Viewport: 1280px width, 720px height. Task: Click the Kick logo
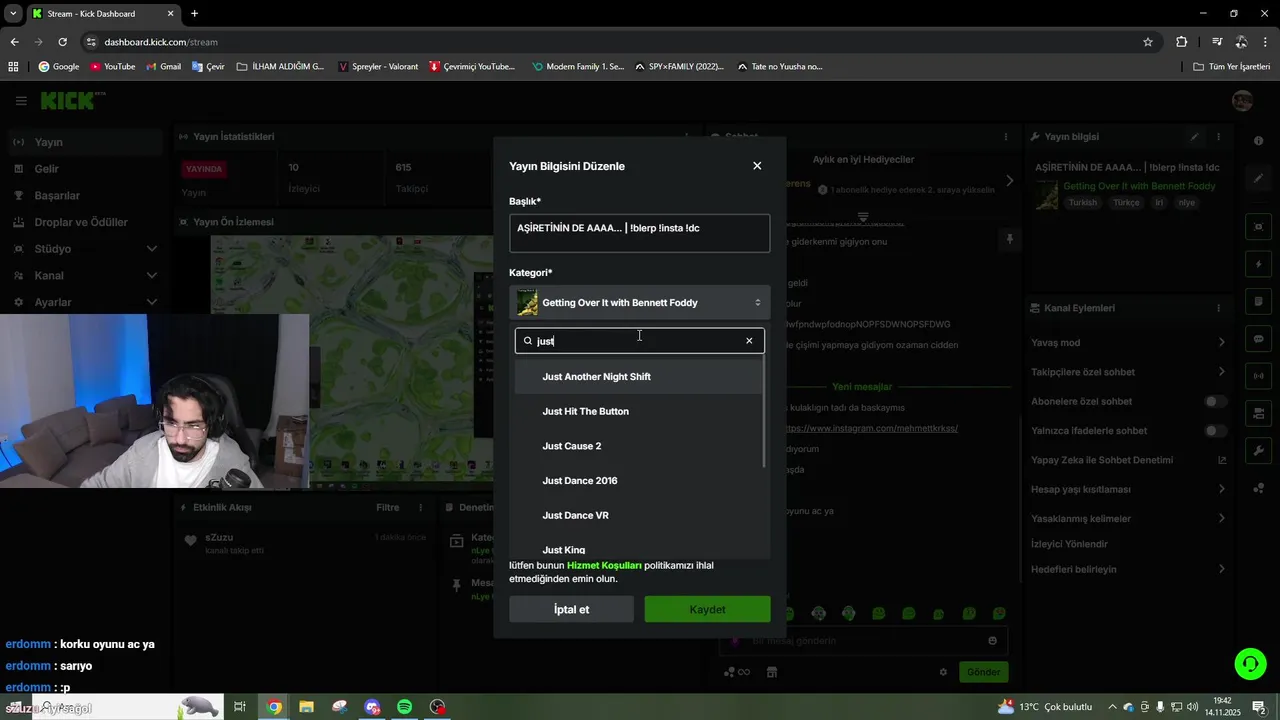(x=72, y=101)
